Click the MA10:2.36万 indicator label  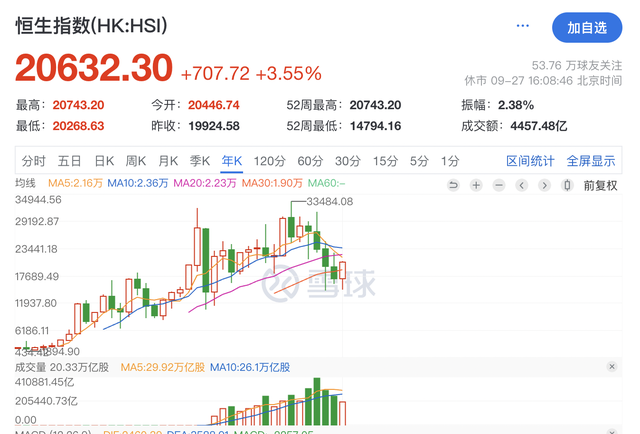(138, 183)
